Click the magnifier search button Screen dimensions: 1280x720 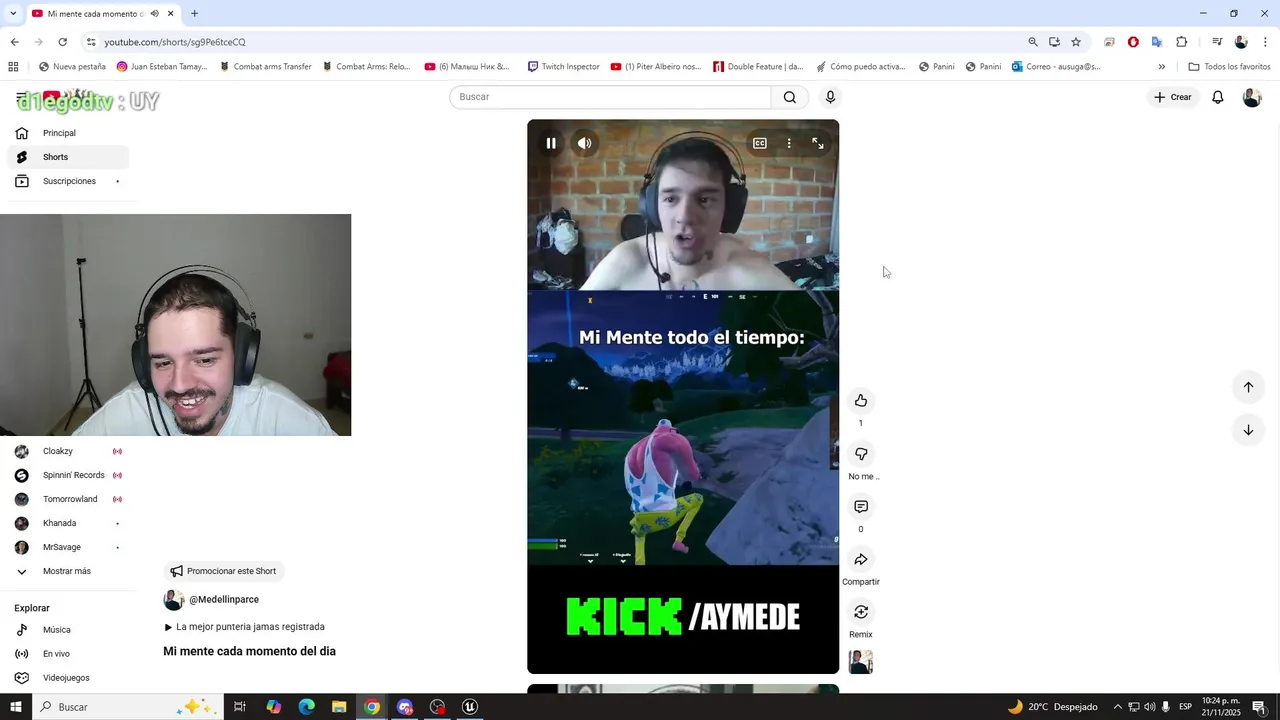tap(790, 97)
